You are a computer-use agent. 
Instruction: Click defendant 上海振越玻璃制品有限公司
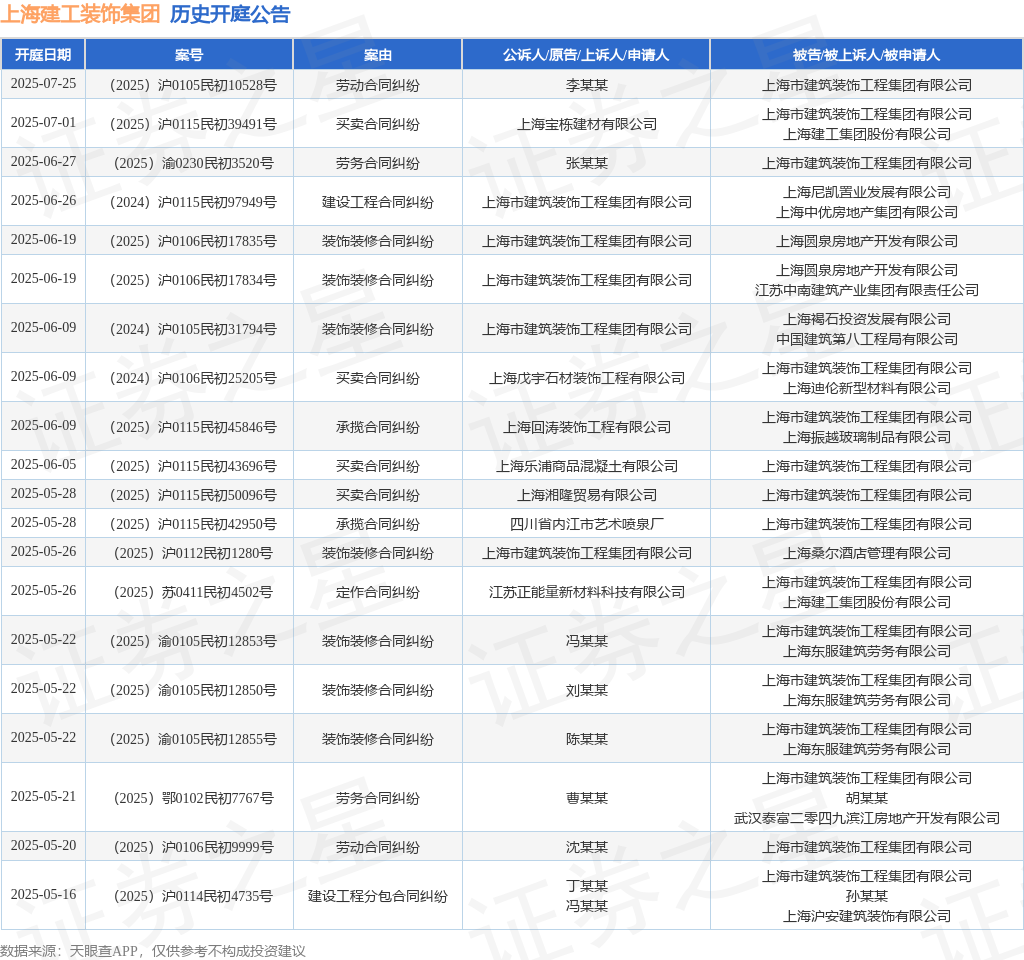867,437
